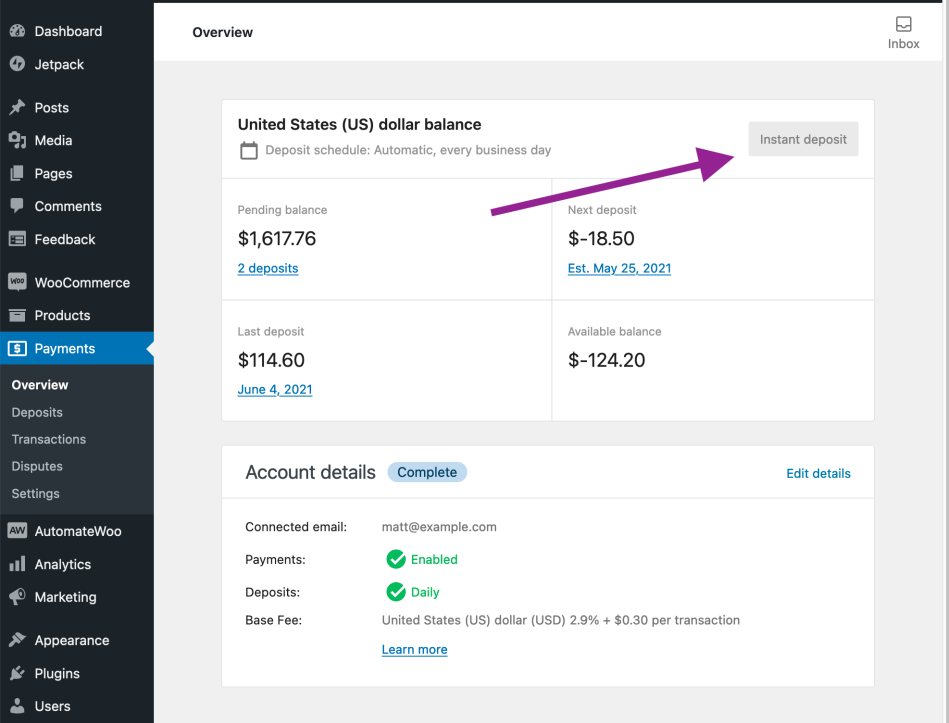Go to Disputes under Payments
949x723 pixels.
click(x=37, y=466)
